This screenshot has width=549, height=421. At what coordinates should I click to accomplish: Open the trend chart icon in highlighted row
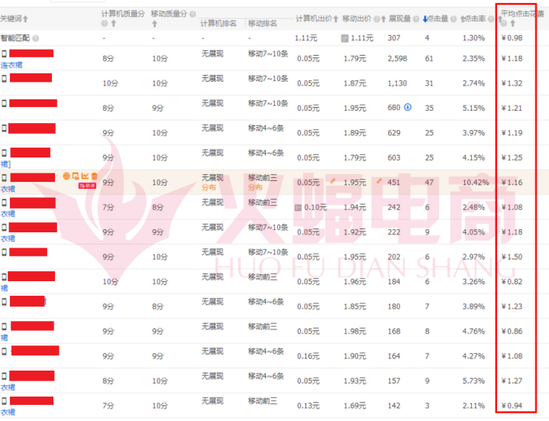point(85,176)
